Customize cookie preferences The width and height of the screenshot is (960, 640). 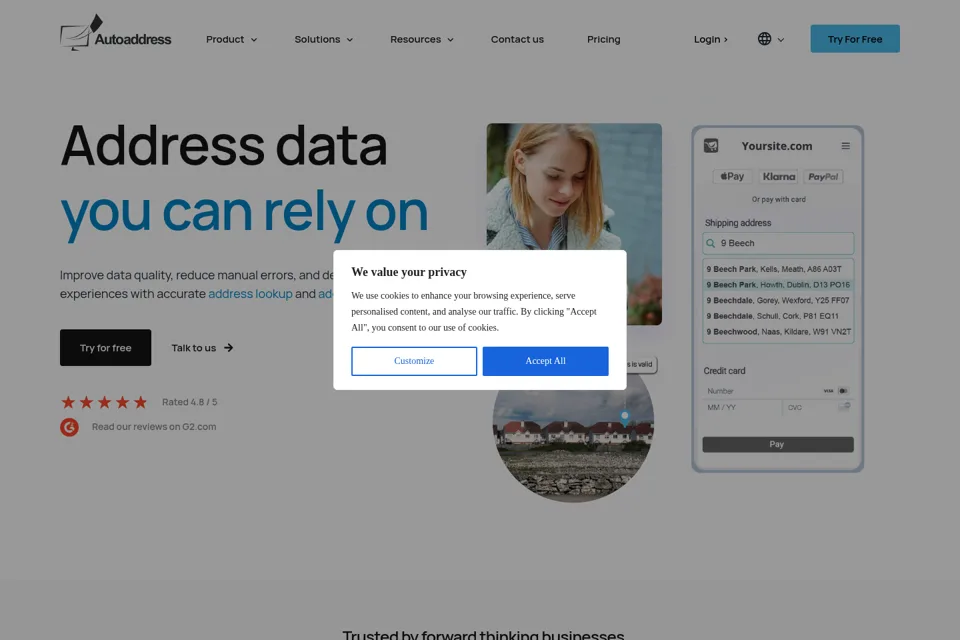tap(414, 361)
